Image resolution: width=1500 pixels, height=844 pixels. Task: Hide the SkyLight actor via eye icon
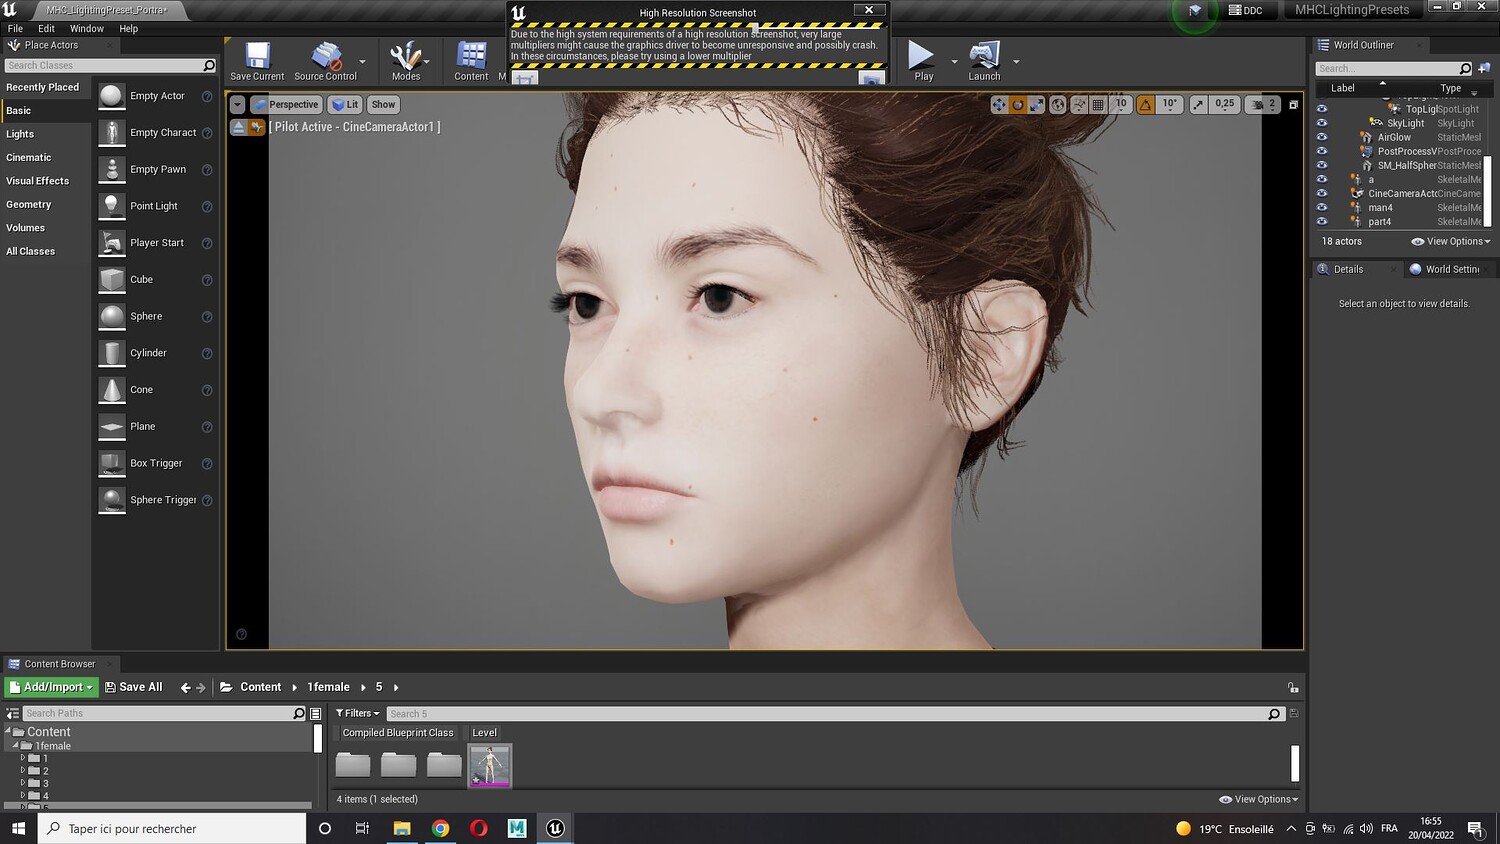tap(1322, 123)
